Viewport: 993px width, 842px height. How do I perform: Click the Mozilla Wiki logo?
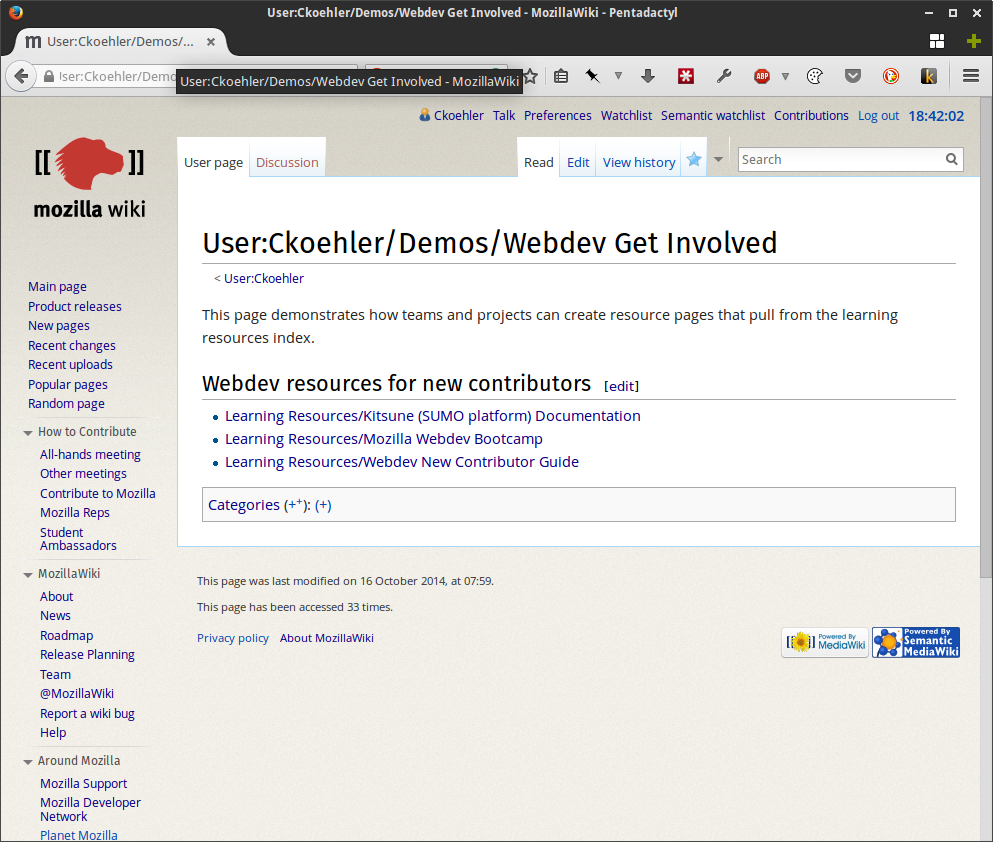click(x=89, y=178)
